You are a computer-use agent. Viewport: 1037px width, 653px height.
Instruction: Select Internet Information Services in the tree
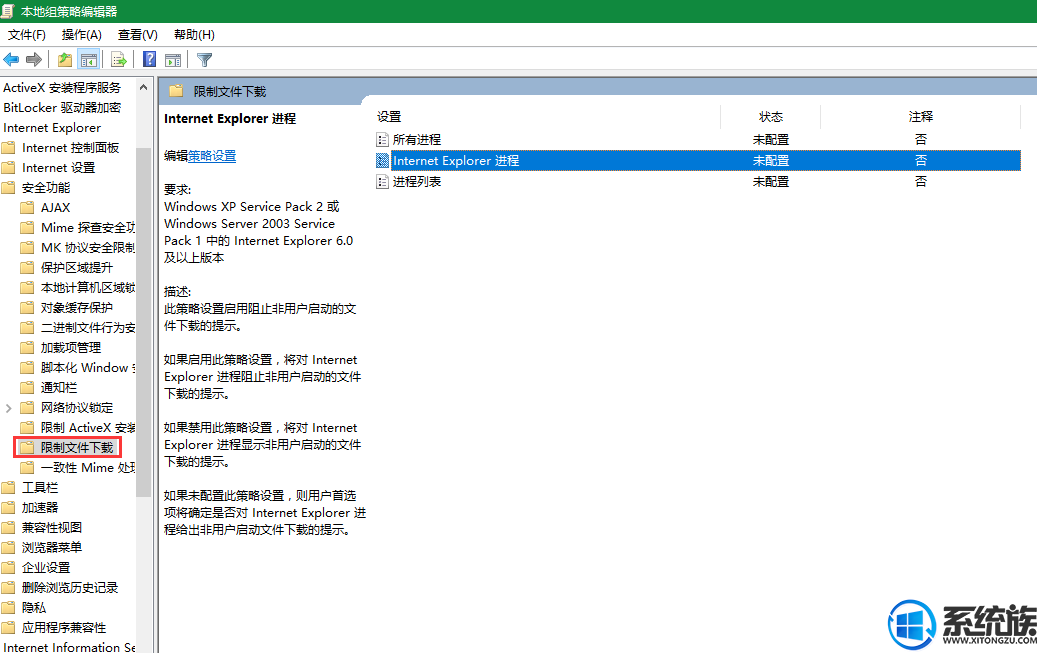tap(69, 646)
